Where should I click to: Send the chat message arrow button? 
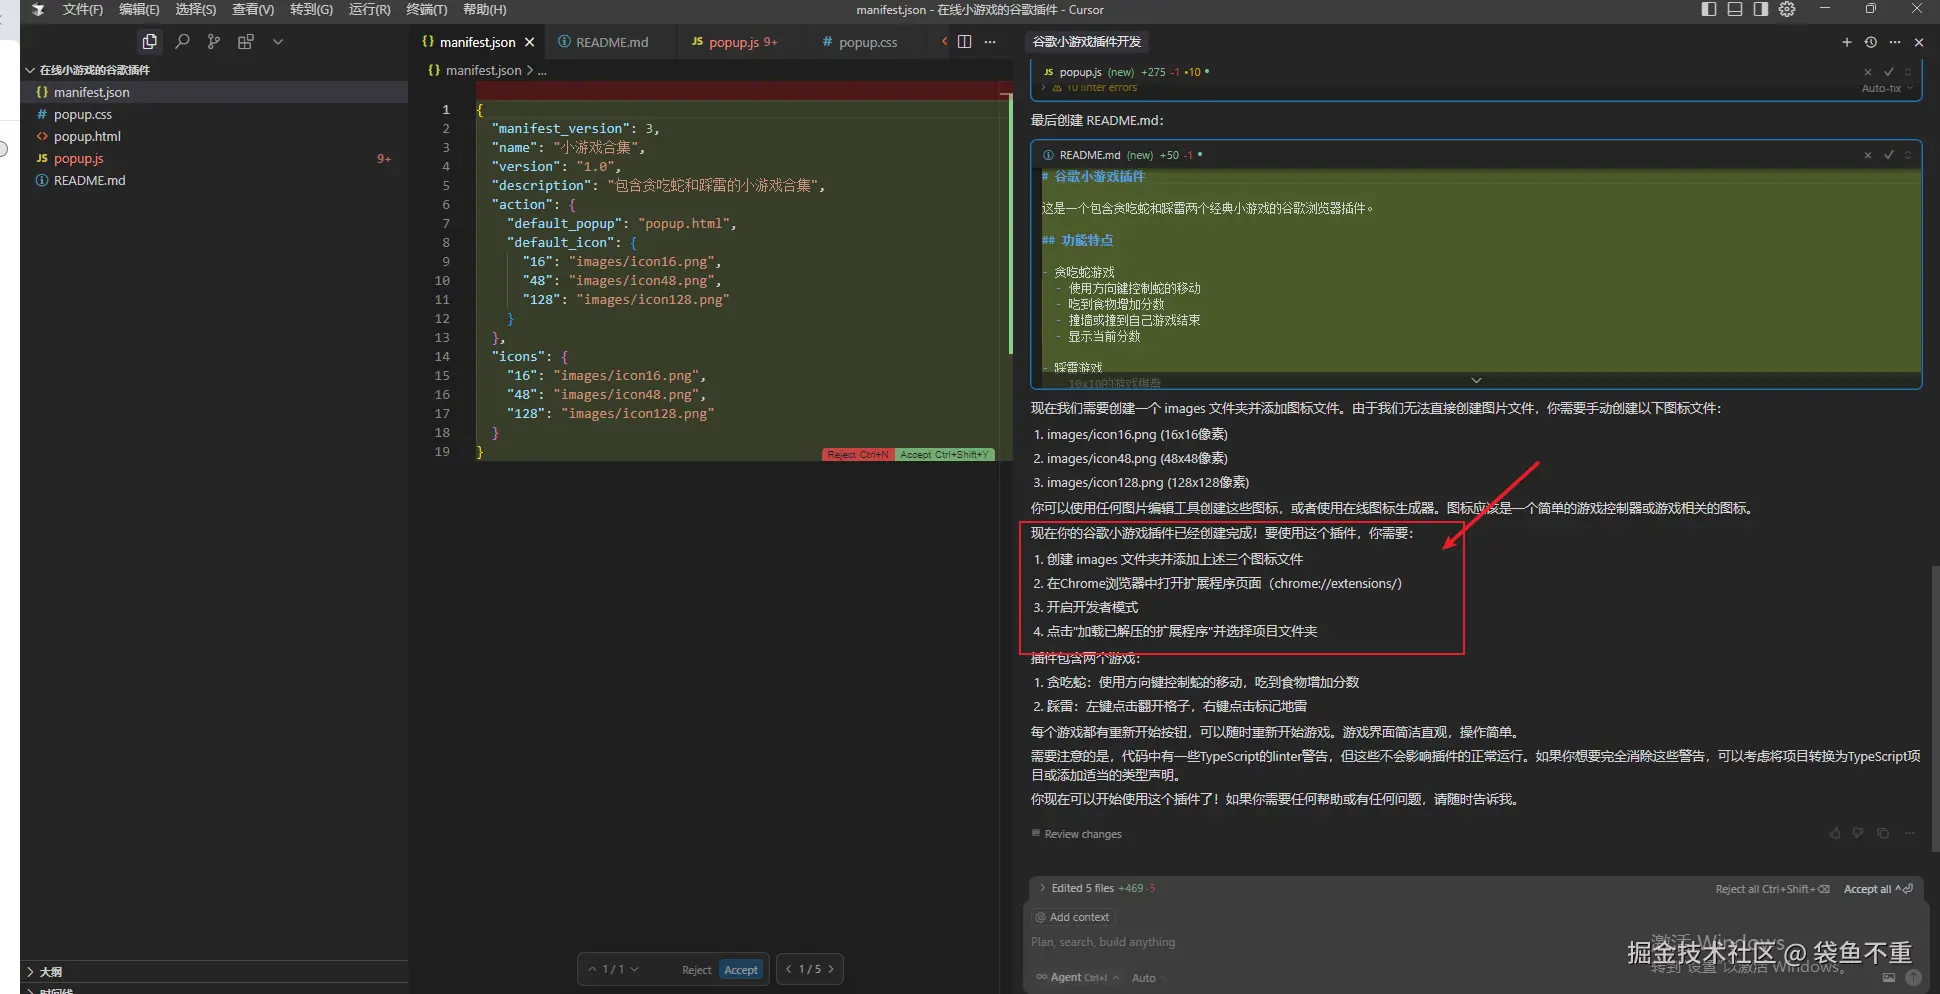pos(1913,977)
